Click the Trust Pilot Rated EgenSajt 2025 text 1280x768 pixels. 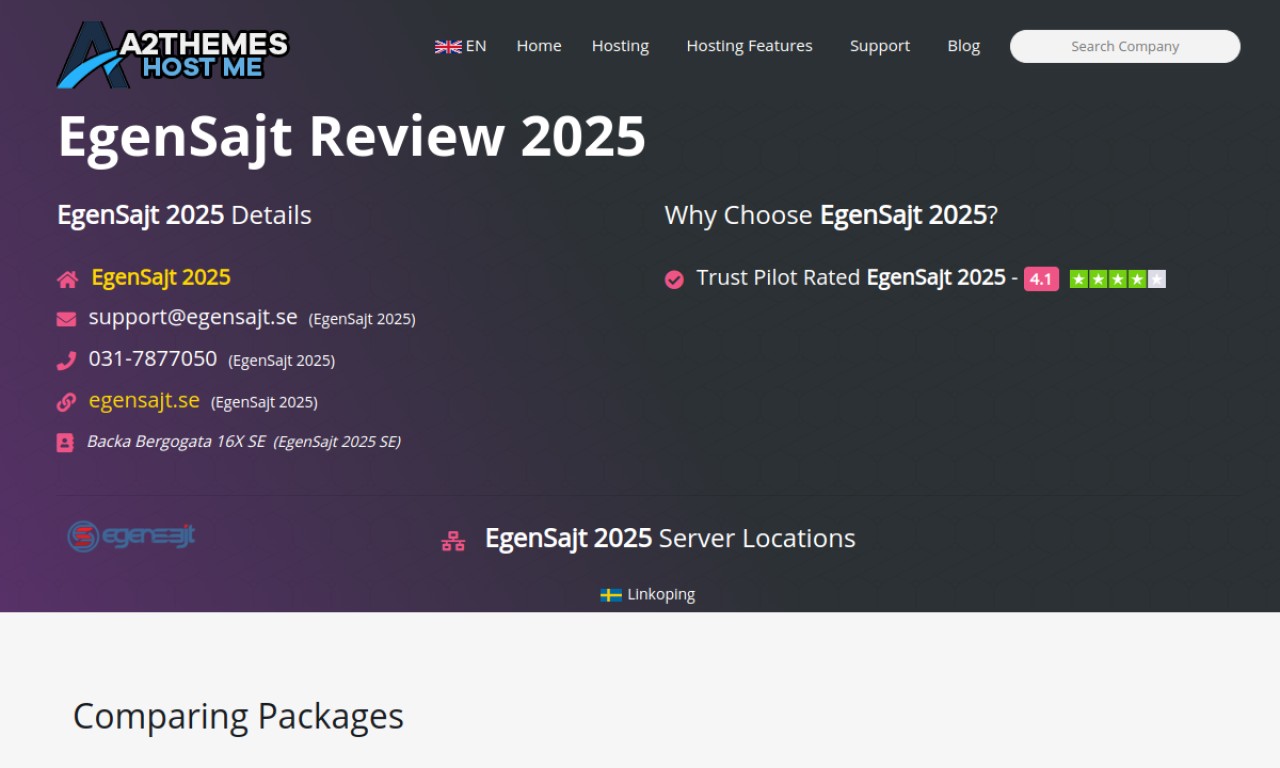pyautogui.click(x=851, y=277)
